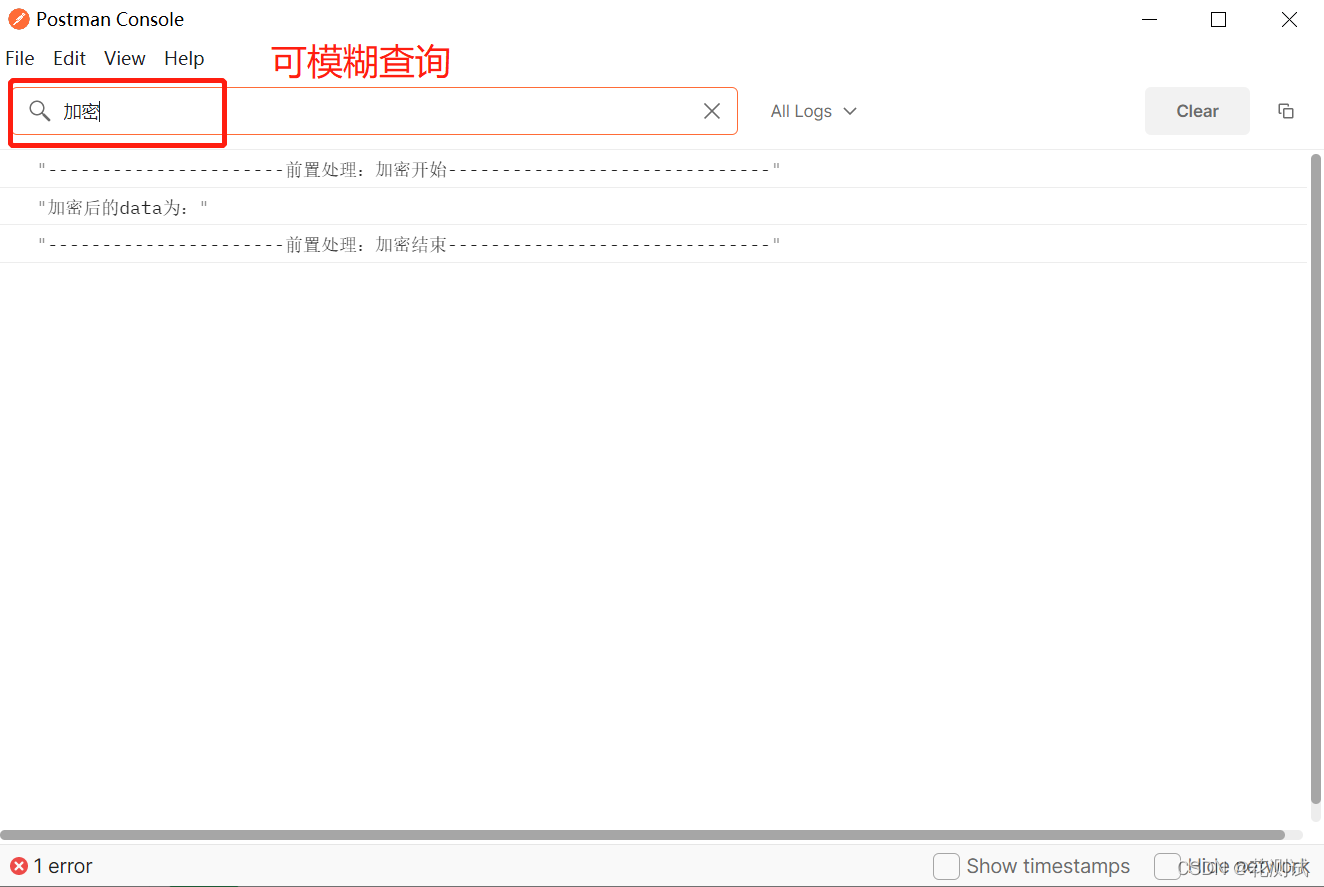
Task: Clear search text with X icon
Action: coord(712,111)
